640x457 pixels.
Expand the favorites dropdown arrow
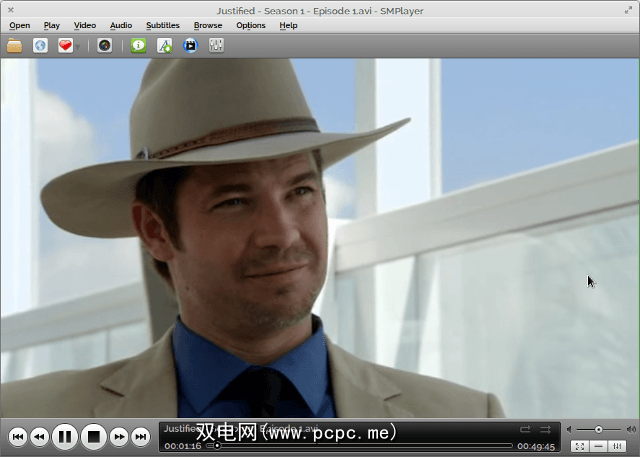[x=78, y=46]
